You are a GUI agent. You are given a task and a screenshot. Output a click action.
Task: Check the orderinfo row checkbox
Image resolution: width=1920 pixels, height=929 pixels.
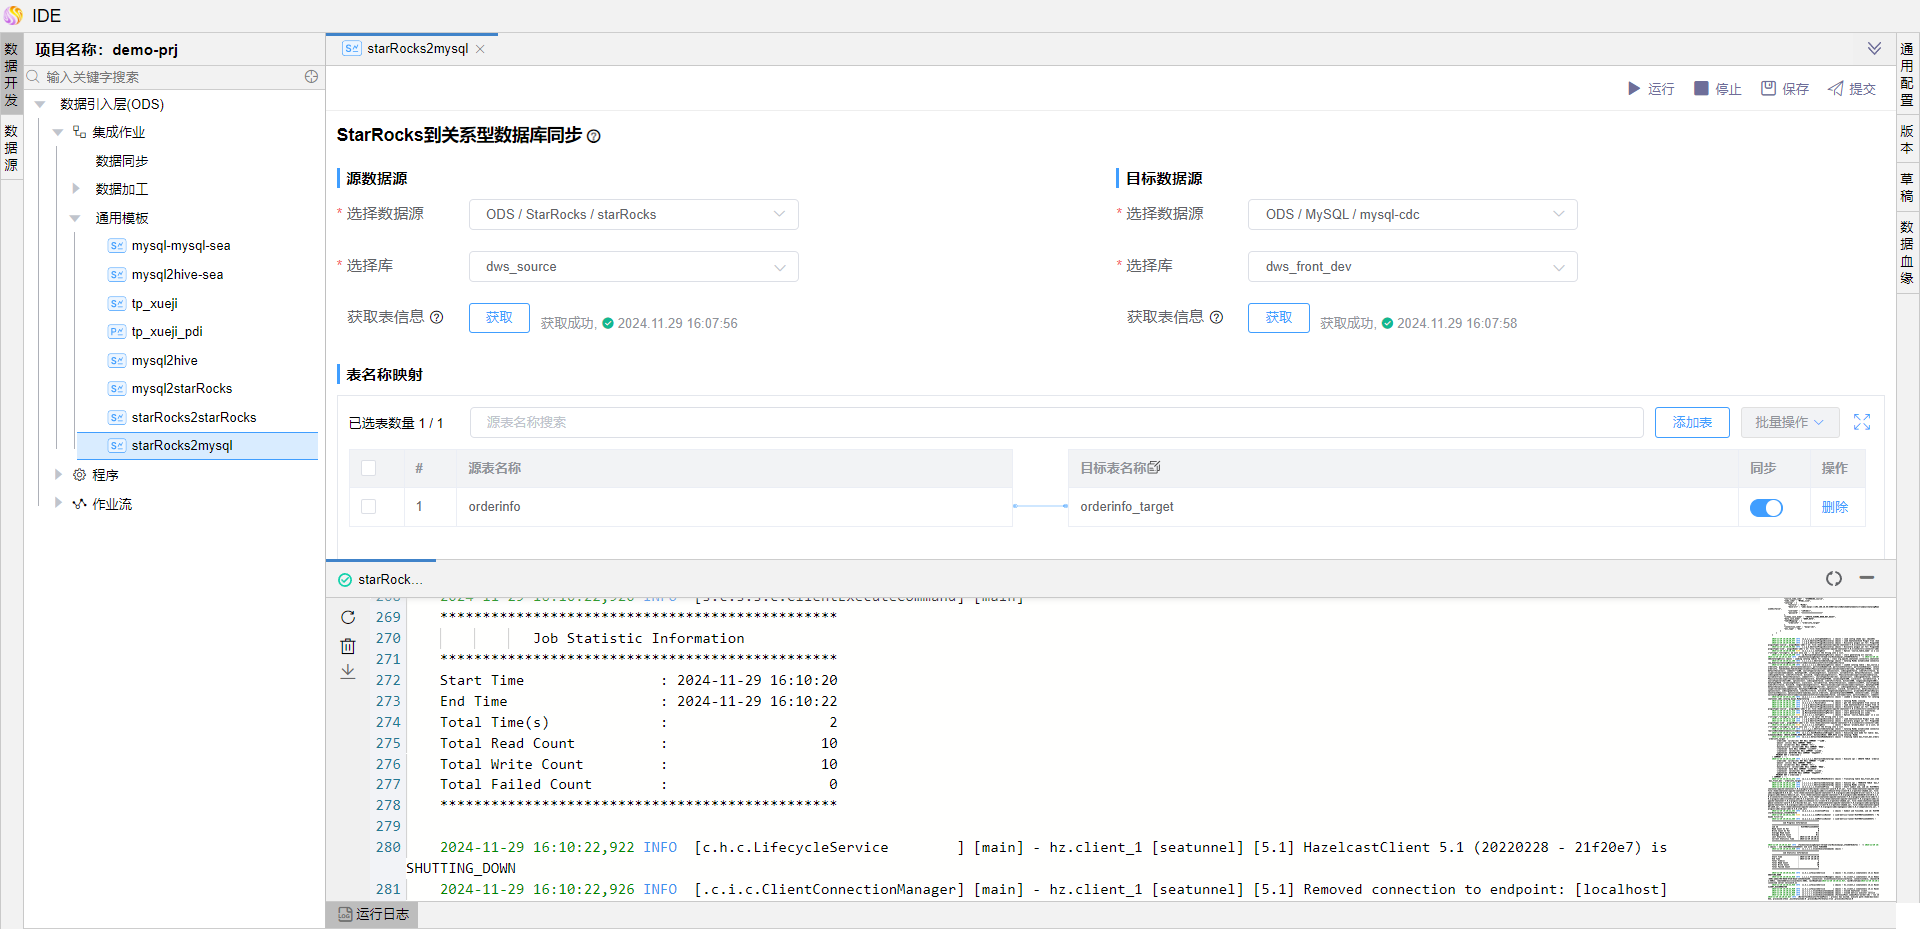tap(369, 507)
